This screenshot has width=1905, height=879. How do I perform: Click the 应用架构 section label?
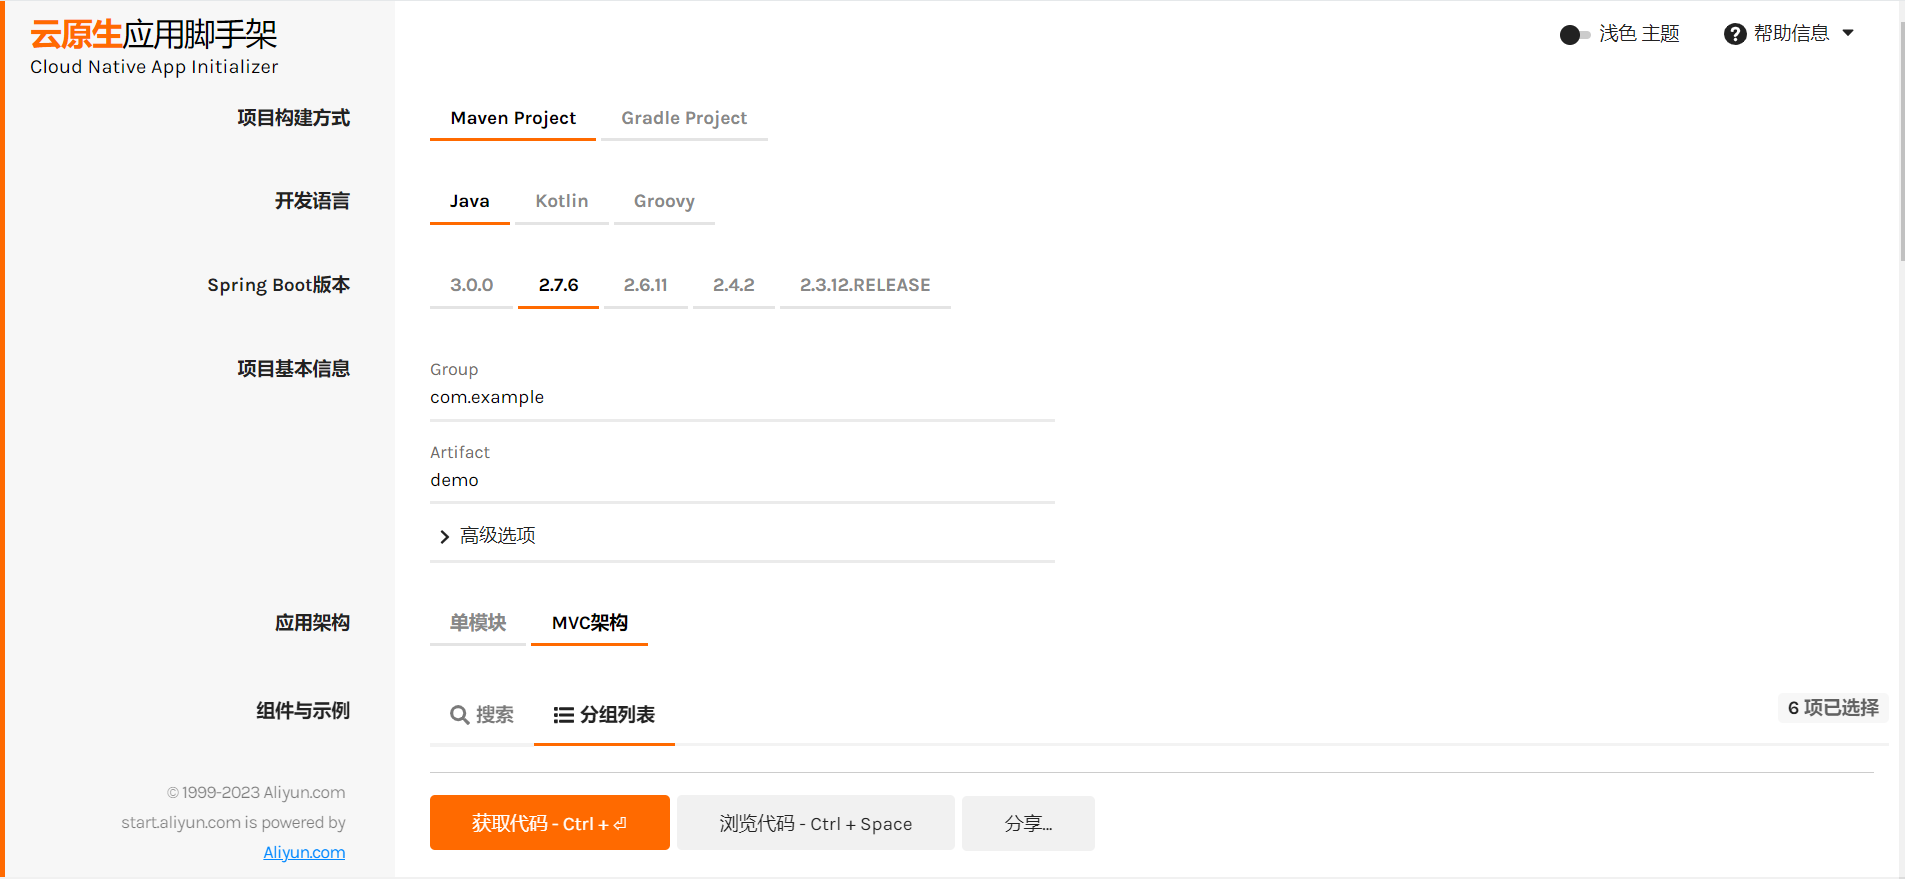click(313, 623)
